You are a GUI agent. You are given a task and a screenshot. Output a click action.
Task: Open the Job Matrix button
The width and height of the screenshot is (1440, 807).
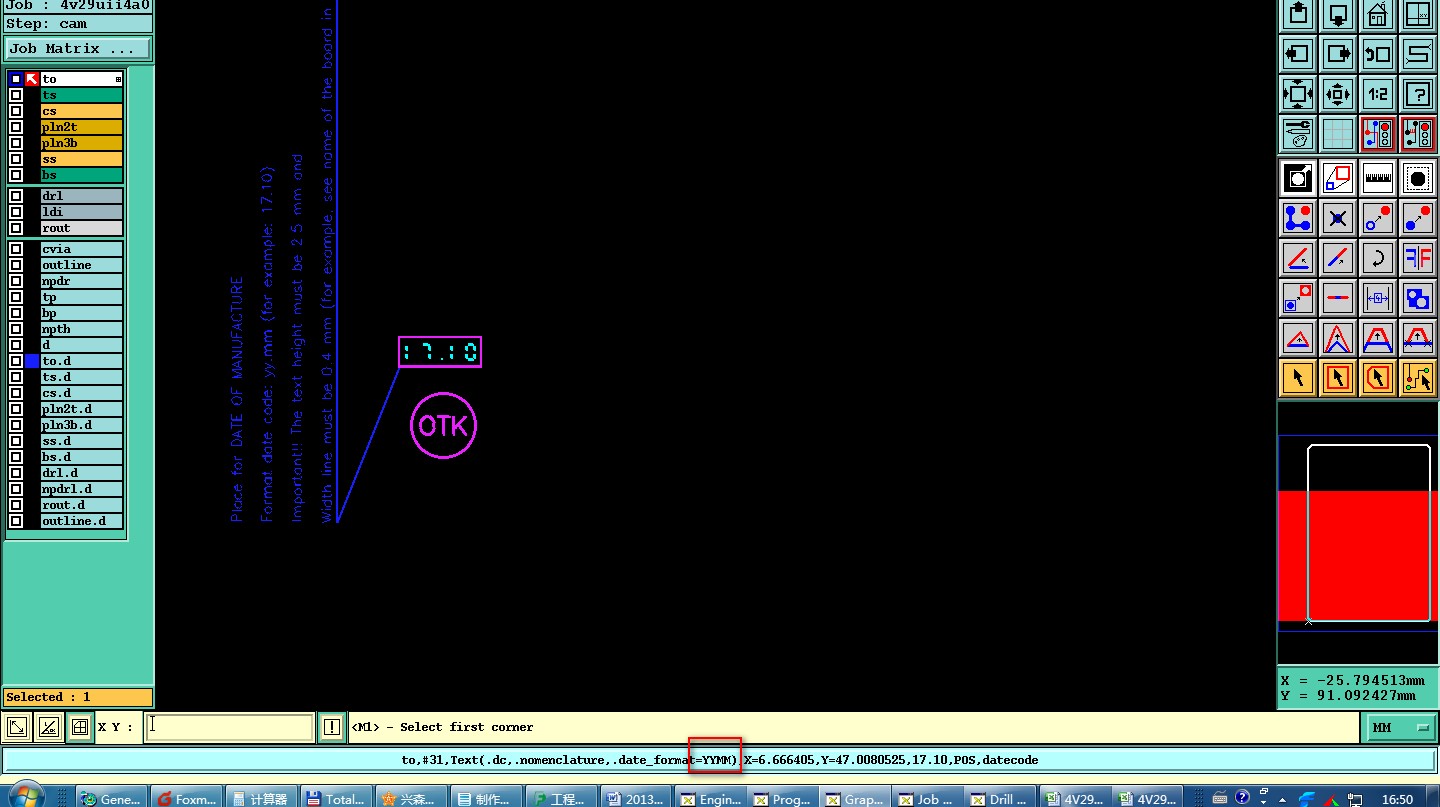pos(78,48)
